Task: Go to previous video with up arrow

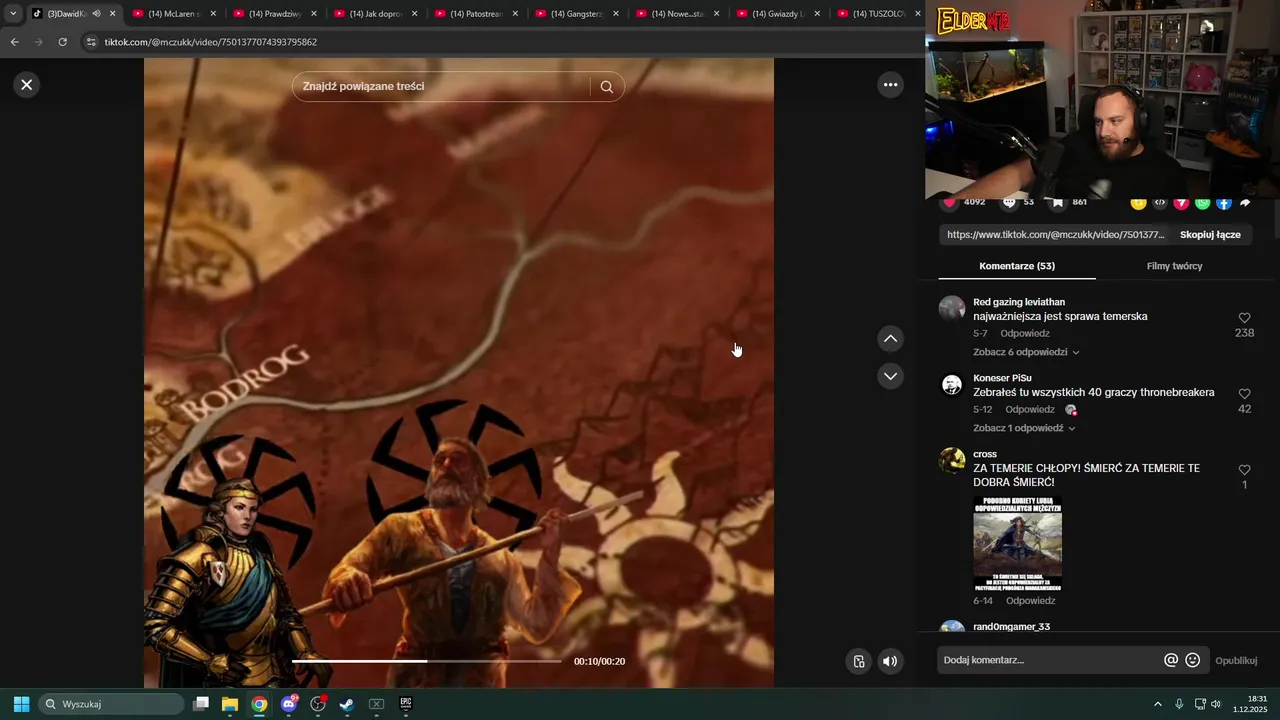Action: (890, 339)
